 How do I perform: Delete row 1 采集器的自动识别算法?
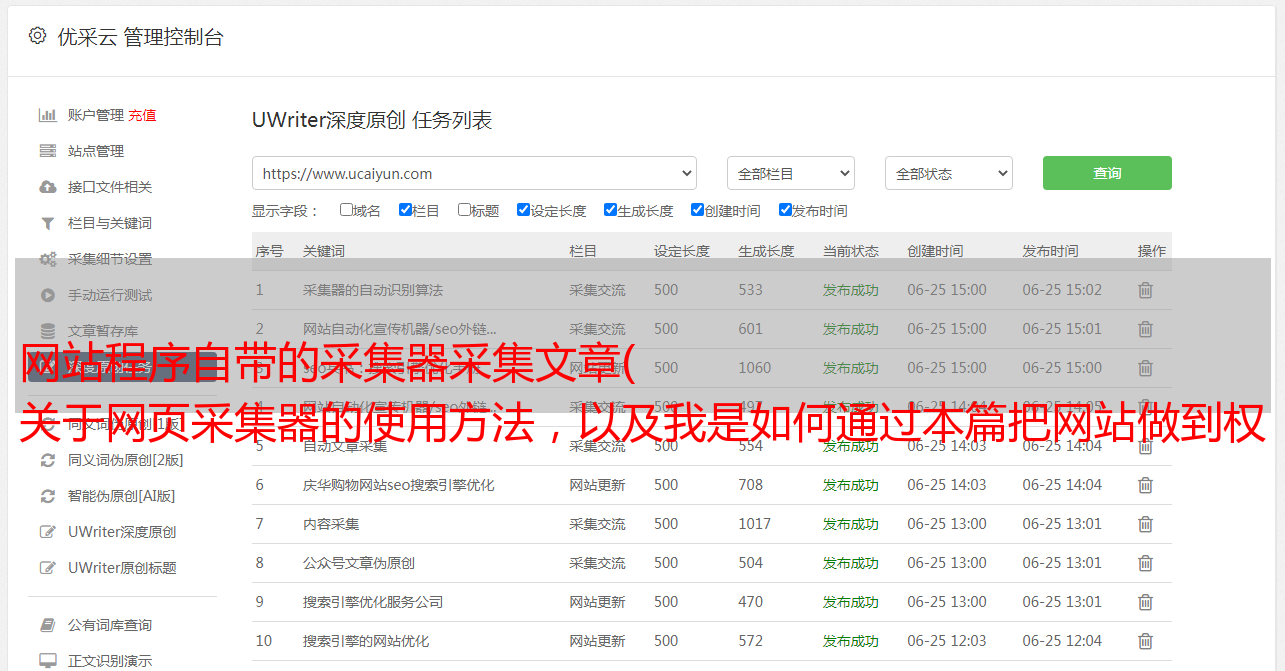[x=1145, y=290]
